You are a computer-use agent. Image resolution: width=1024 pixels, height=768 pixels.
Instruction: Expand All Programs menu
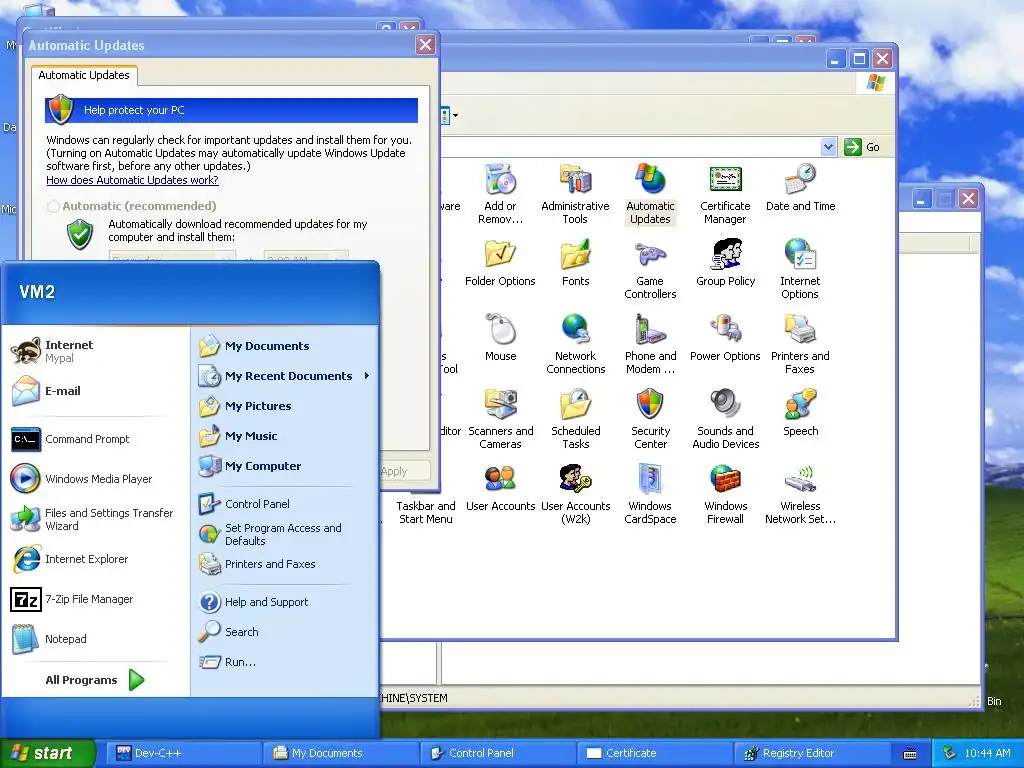[95, 680]
